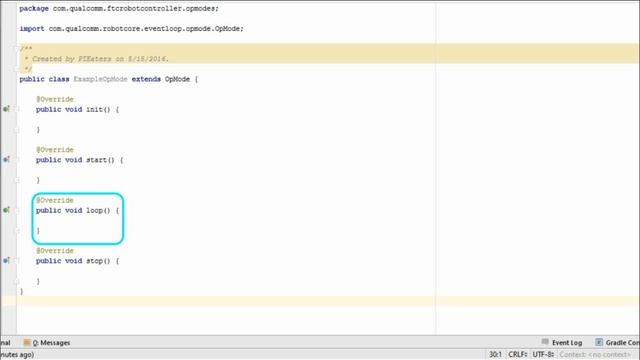Screen dimensions: 640x360
Task: Click the 'extends' keyword in class declaration
Action: click(x=146, y=79)
